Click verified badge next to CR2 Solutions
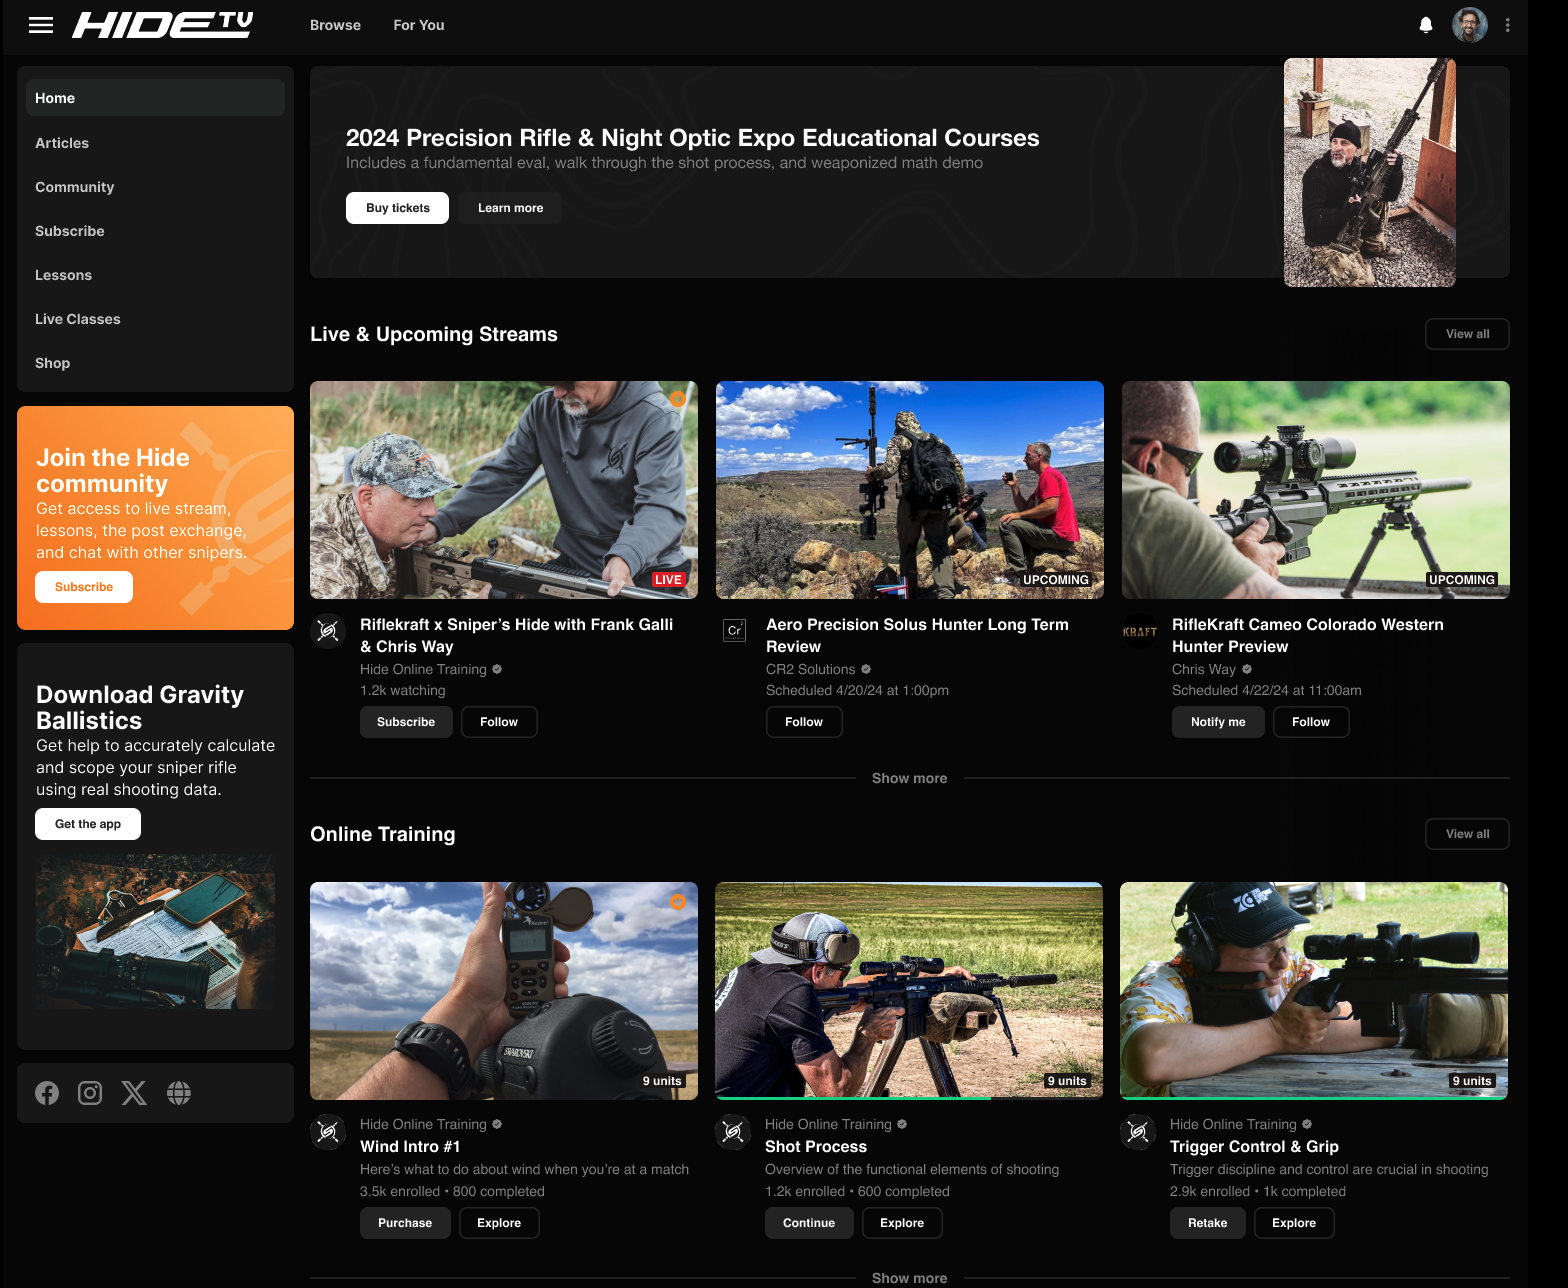This screenshot has height=1288, width=1568. coord(866,669)
